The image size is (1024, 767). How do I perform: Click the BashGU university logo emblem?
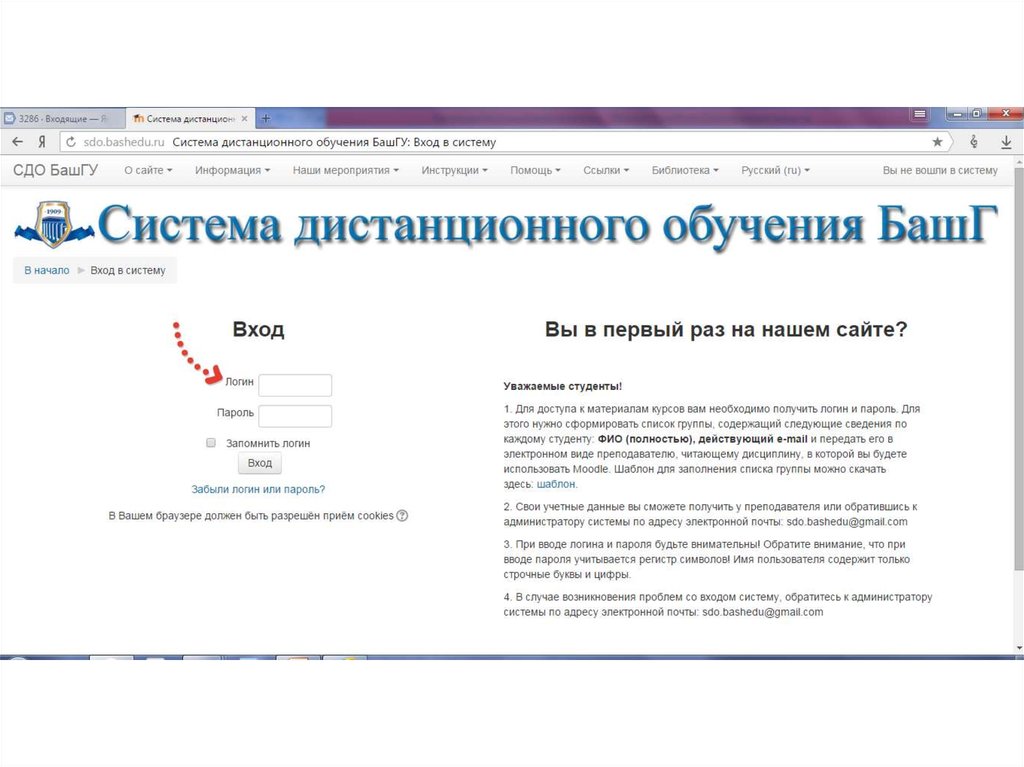[53, 225]
